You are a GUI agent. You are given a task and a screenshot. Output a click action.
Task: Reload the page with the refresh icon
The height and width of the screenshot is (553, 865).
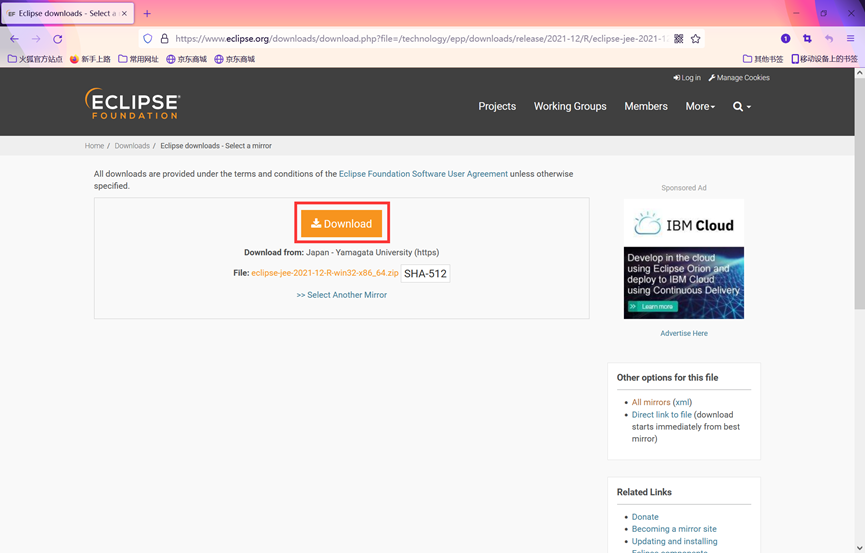pyautogui.click(x=57, y=39)
